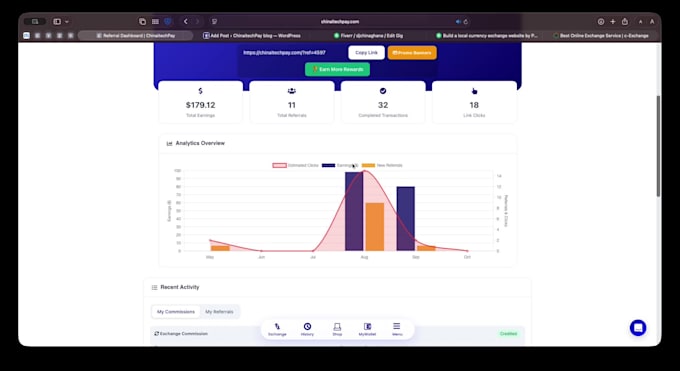The width and height of the screenshot is (680, 371).
Task: Click the Analytics Overview heading
Action: click(200, 143)
